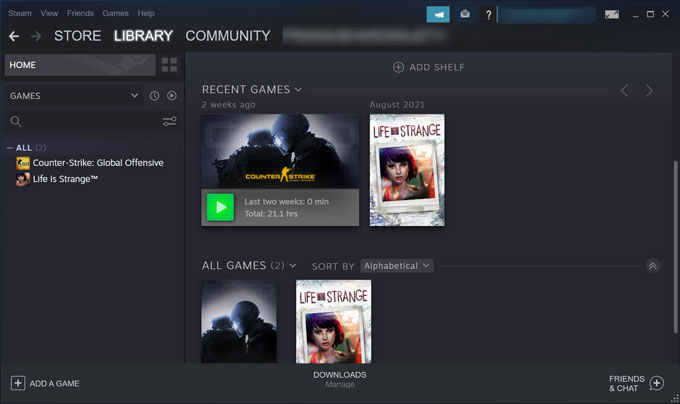This screenshot has height=404, width=680.
Task: Click ADD A GAME text
Action: click(54, 384)
